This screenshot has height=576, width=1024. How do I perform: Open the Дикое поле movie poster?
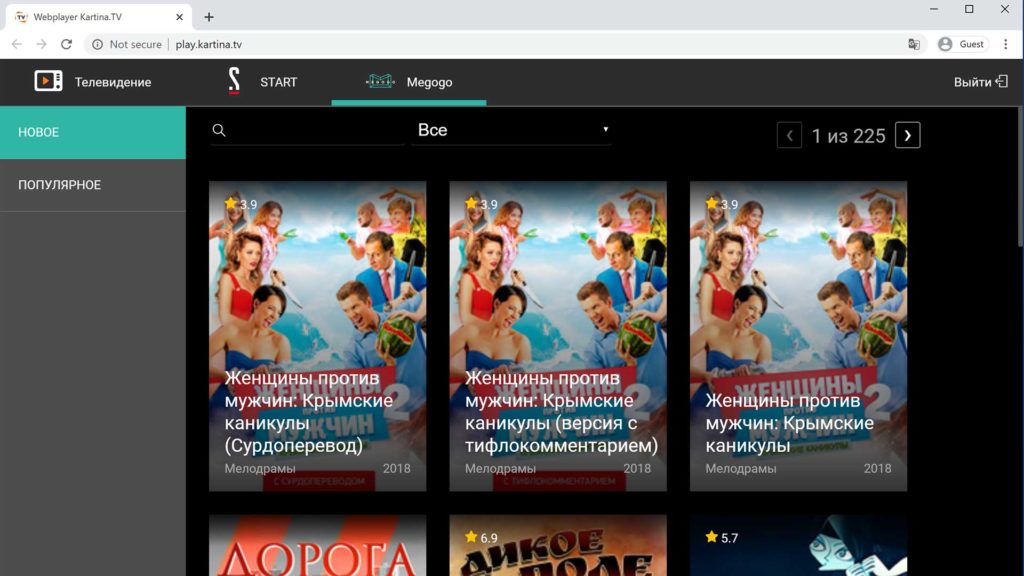558,545
